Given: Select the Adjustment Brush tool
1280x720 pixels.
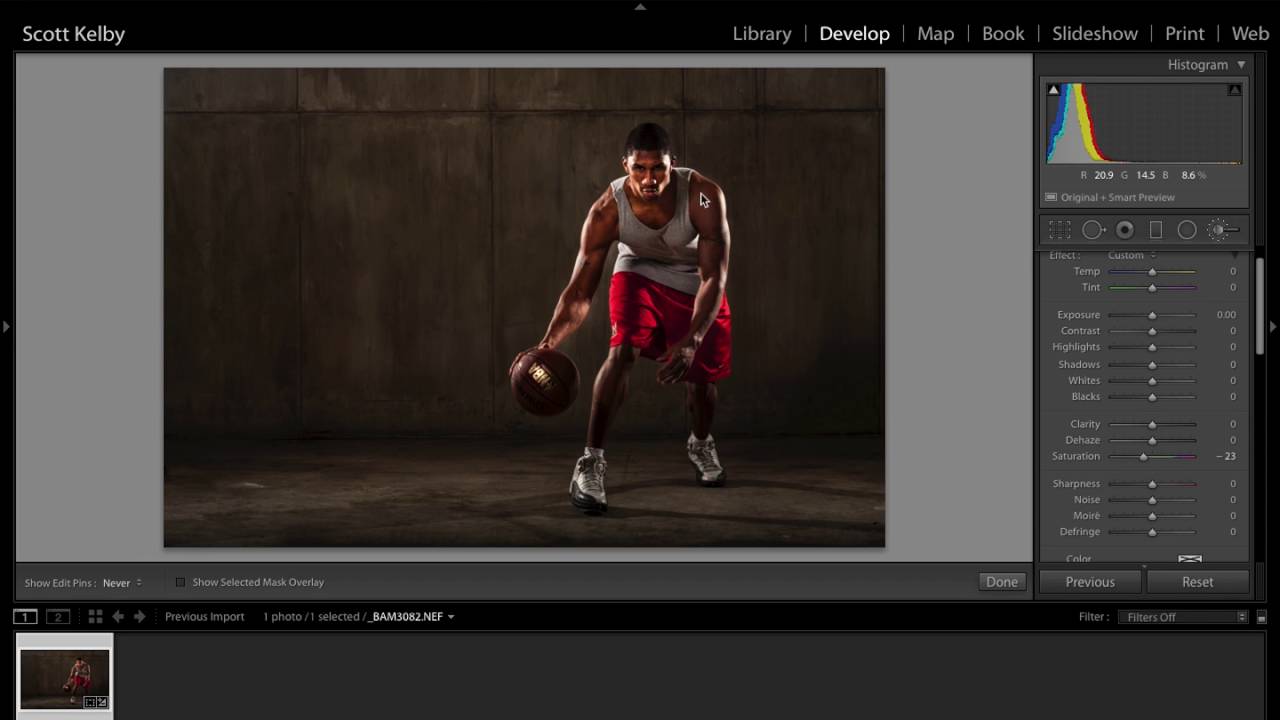Looking at the screenshot, I should [x=1223, y=230].
